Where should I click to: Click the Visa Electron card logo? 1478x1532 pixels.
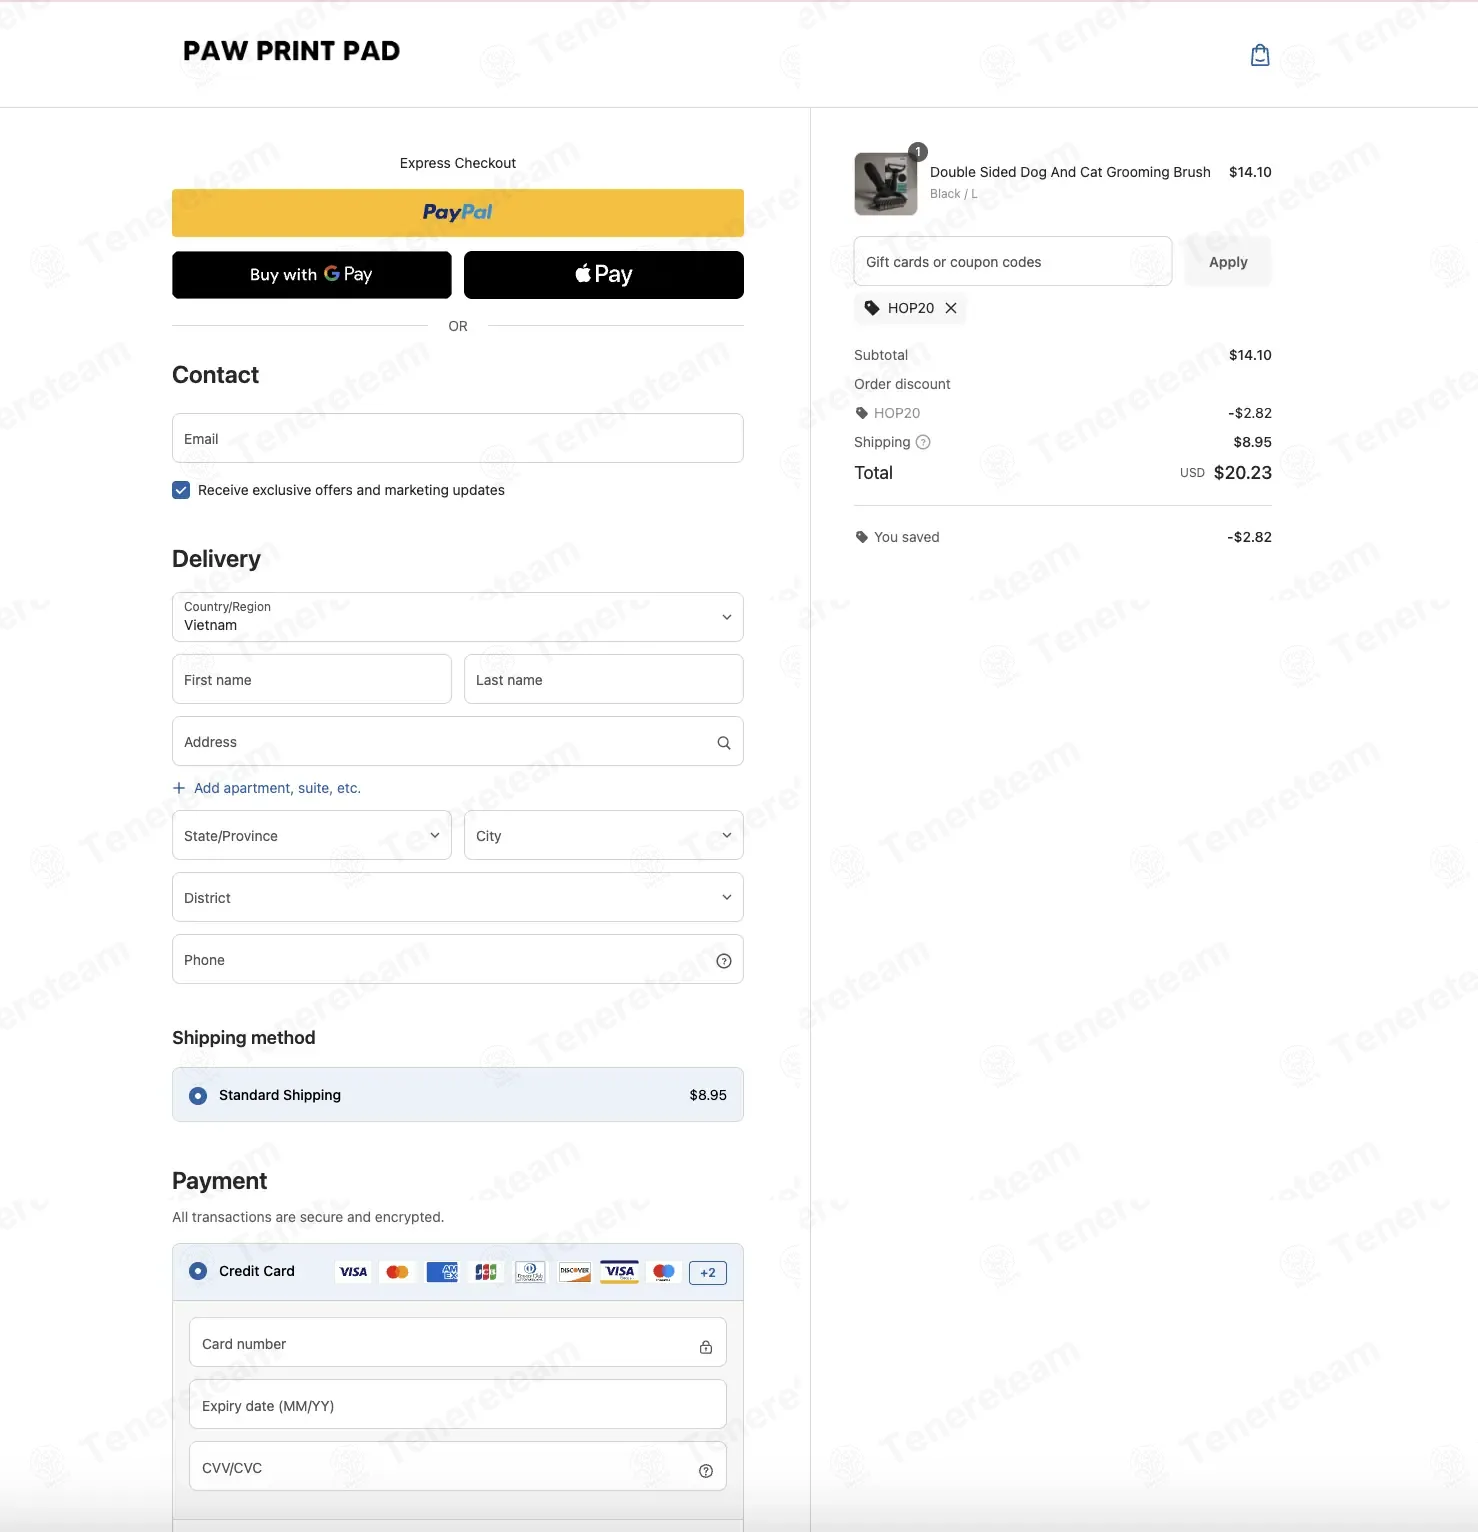620,1272
